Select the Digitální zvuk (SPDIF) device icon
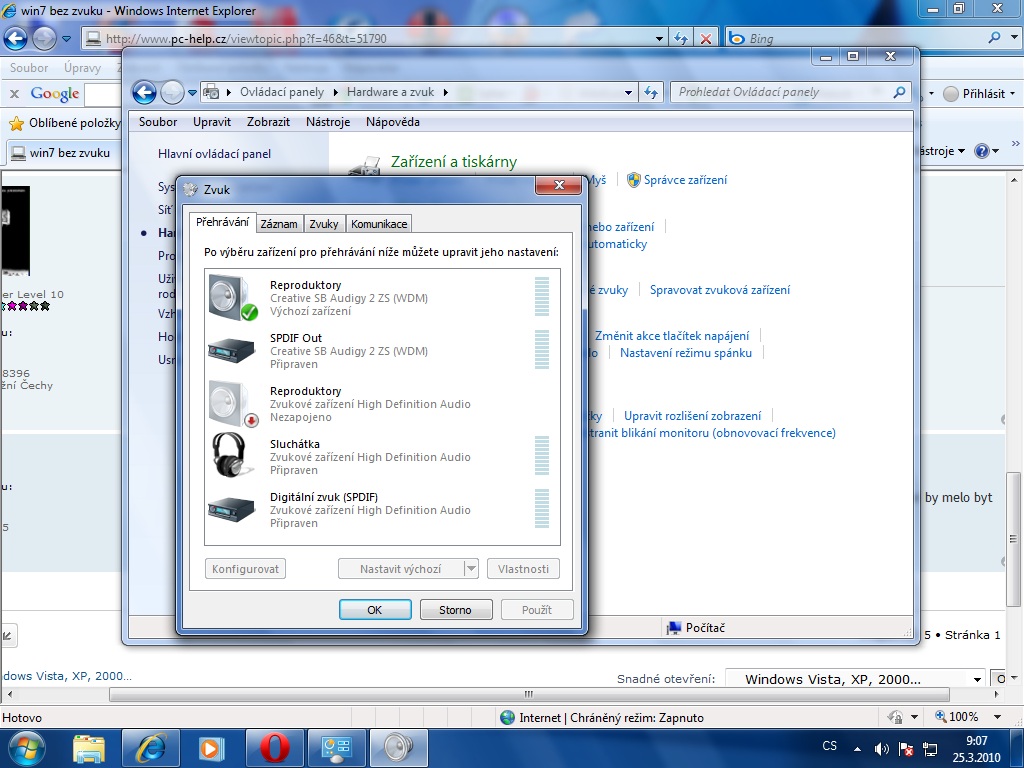The height and width of the screenshot is (768, 1024). 232,508
